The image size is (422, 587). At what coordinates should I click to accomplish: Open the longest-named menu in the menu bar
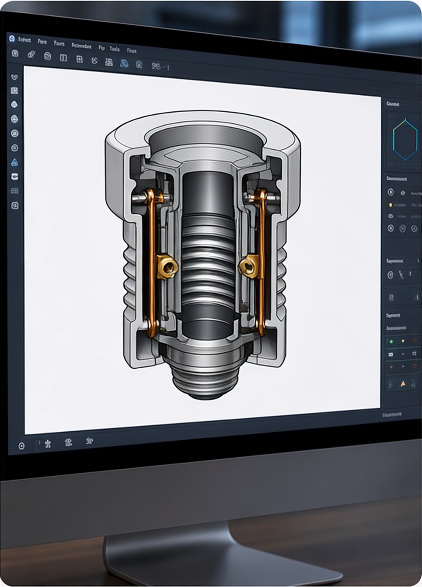point(82,46)
